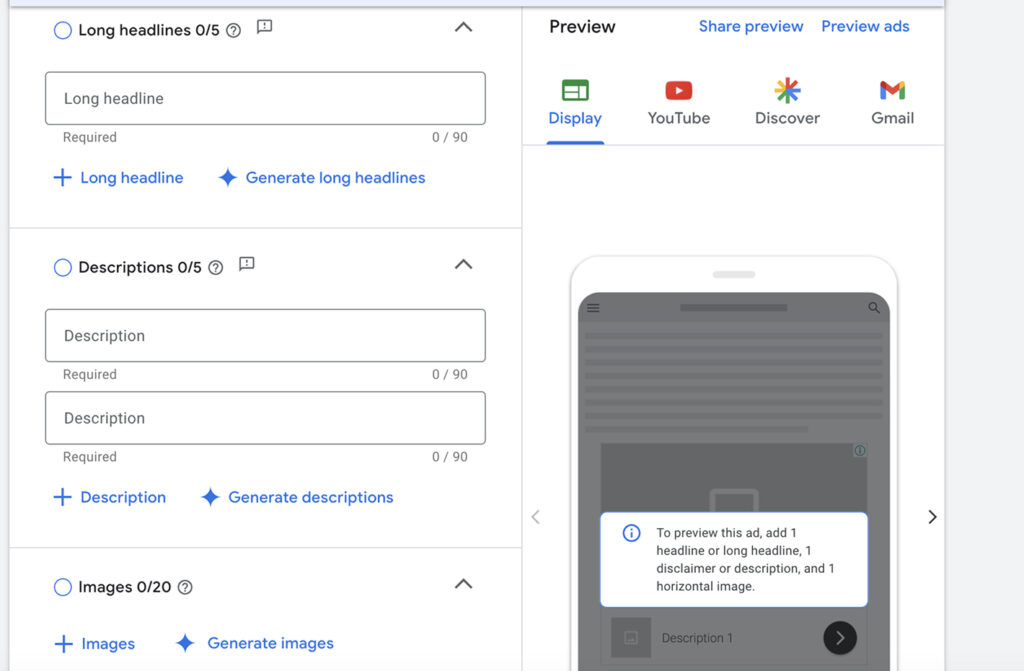Select the Descriptions status circle
Screen dimensions: 1024x671
62,267
